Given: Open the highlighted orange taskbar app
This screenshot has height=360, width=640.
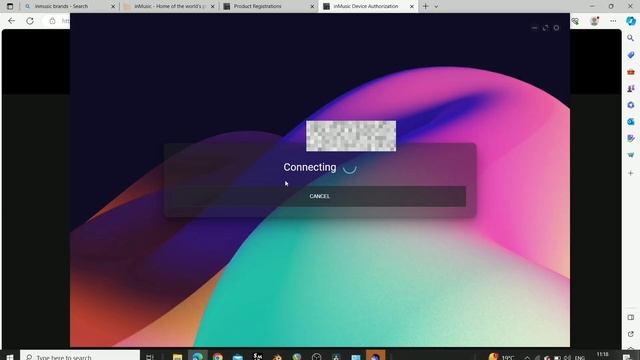Looking at the screenshot, I should click(x=376, y=356).
